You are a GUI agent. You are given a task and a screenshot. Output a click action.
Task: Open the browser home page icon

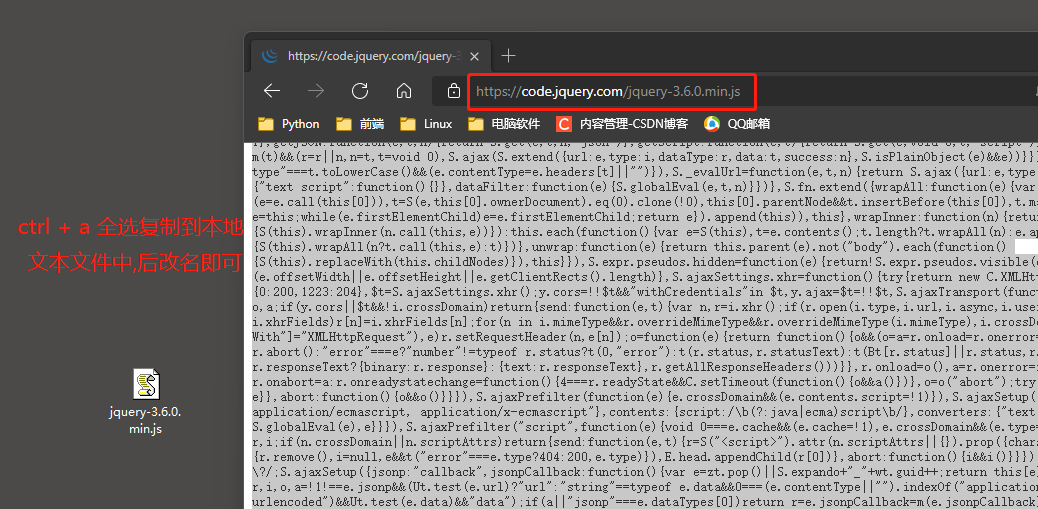pyautogui.click(x=404, y=91)
